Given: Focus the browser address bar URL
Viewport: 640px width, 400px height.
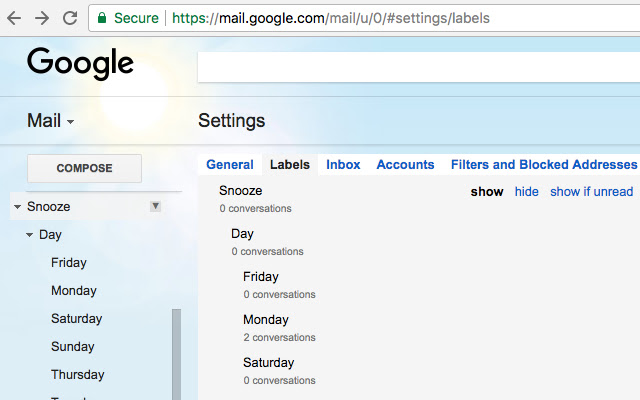Looking at the screenshot, I should (x=331, y=18).
